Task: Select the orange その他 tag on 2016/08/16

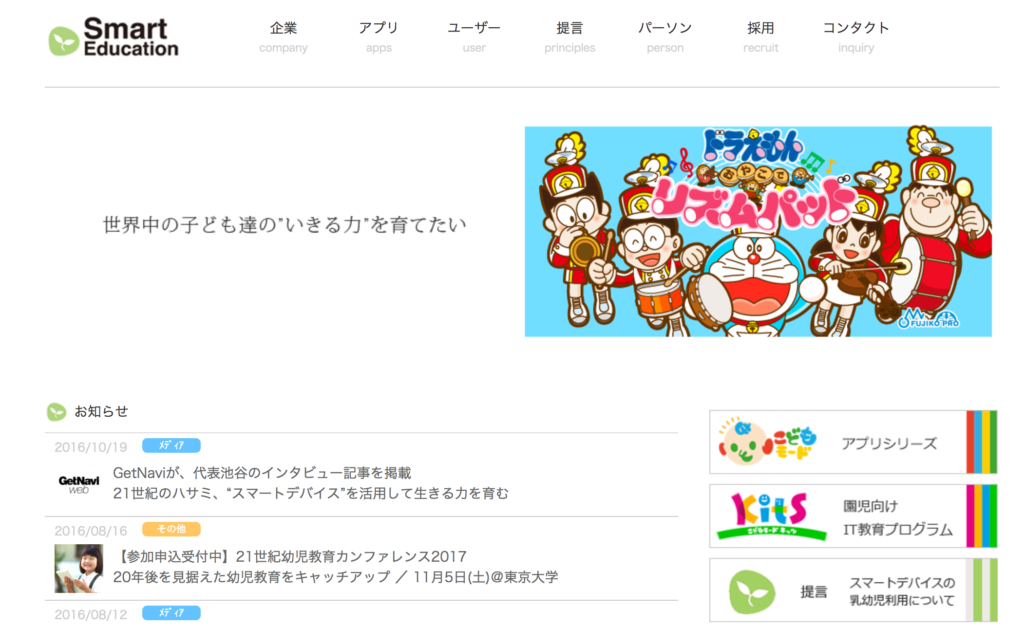Action: click(x=171, y=529)
